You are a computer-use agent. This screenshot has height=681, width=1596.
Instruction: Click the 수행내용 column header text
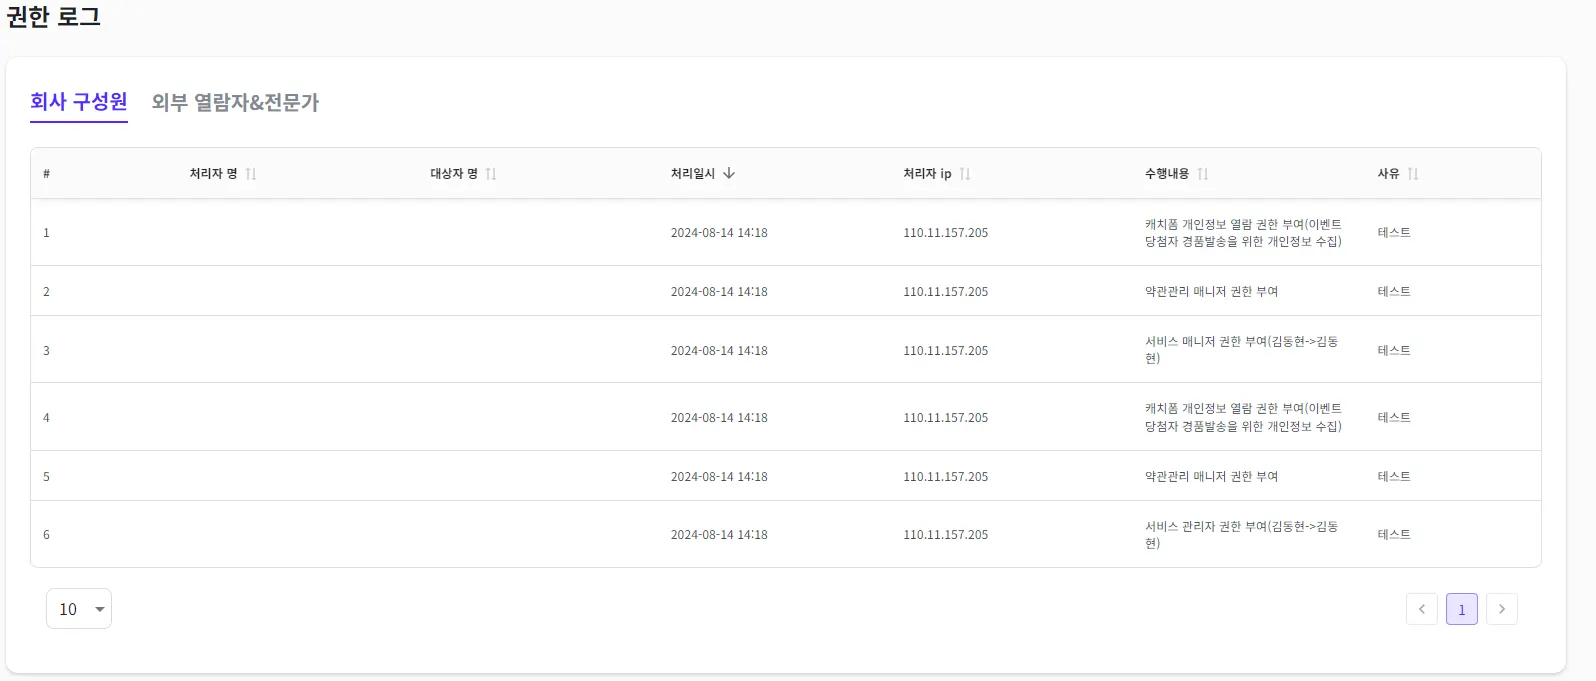1166,174
